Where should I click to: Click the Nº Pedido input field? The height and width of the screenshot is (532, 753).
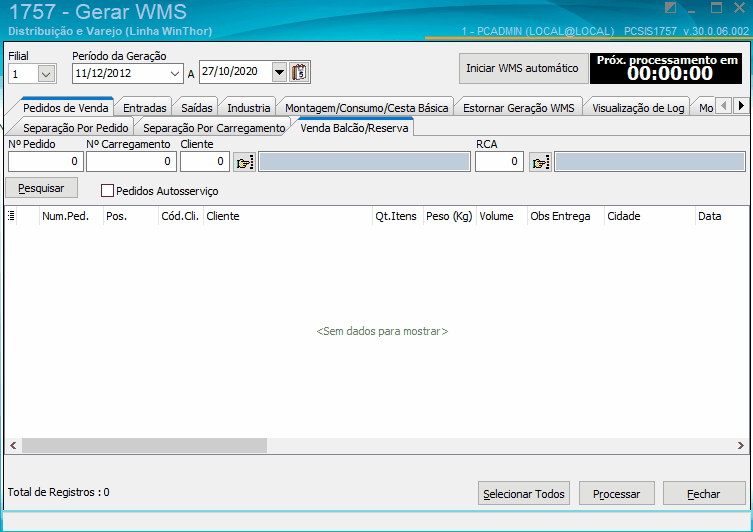tap(46, 162)
